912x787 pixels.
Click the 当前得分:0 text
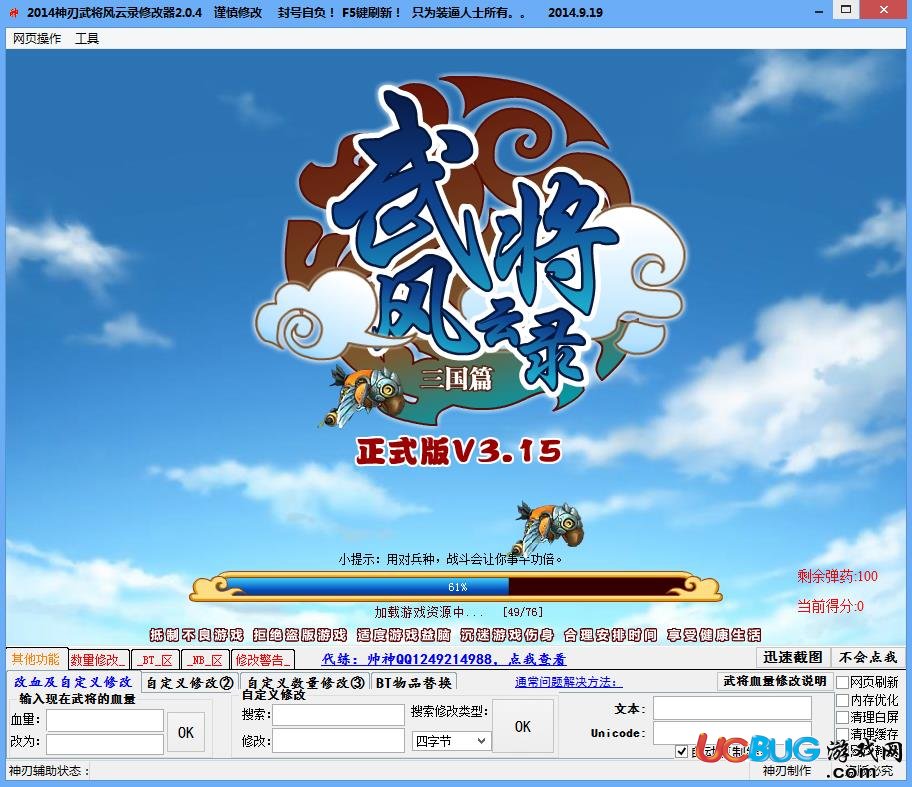[830, 606]
